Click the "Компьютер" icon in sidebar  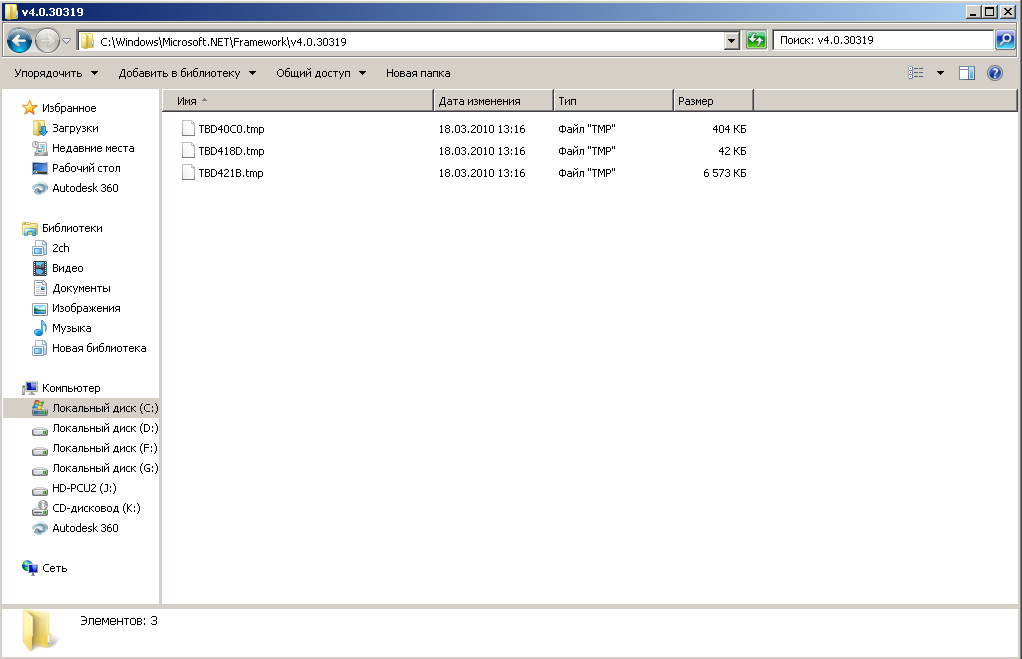pyautogui.click(x=29, y=388)
